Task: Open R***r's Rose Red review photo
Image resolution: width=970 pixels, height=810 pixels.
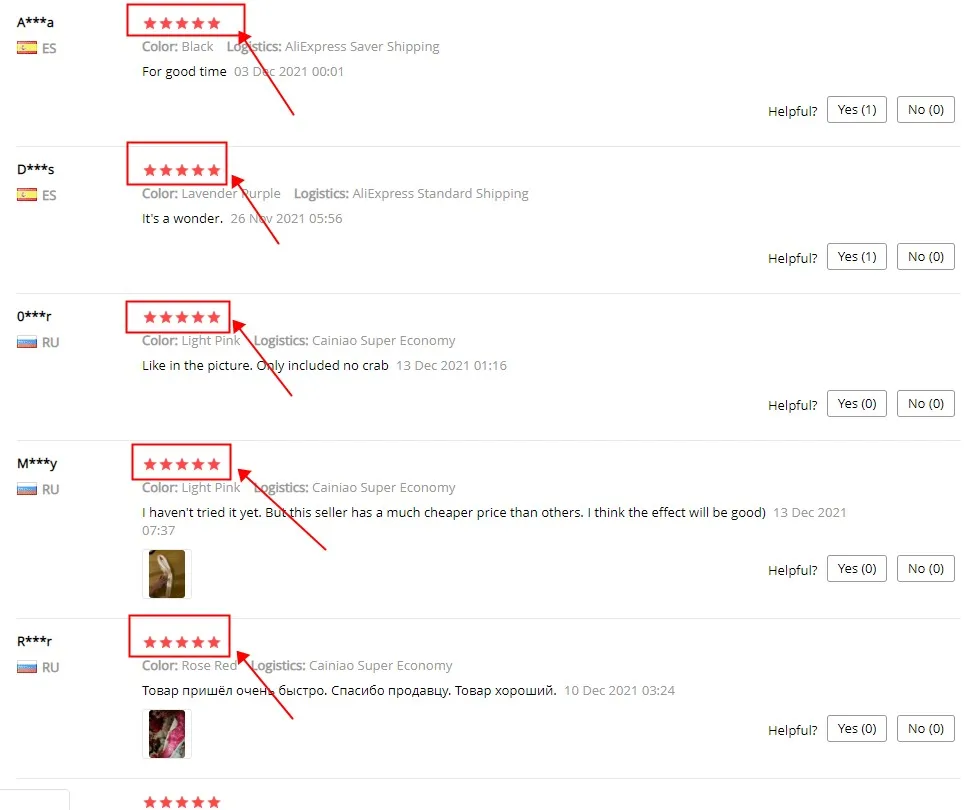Action: (x=167, y=734)
